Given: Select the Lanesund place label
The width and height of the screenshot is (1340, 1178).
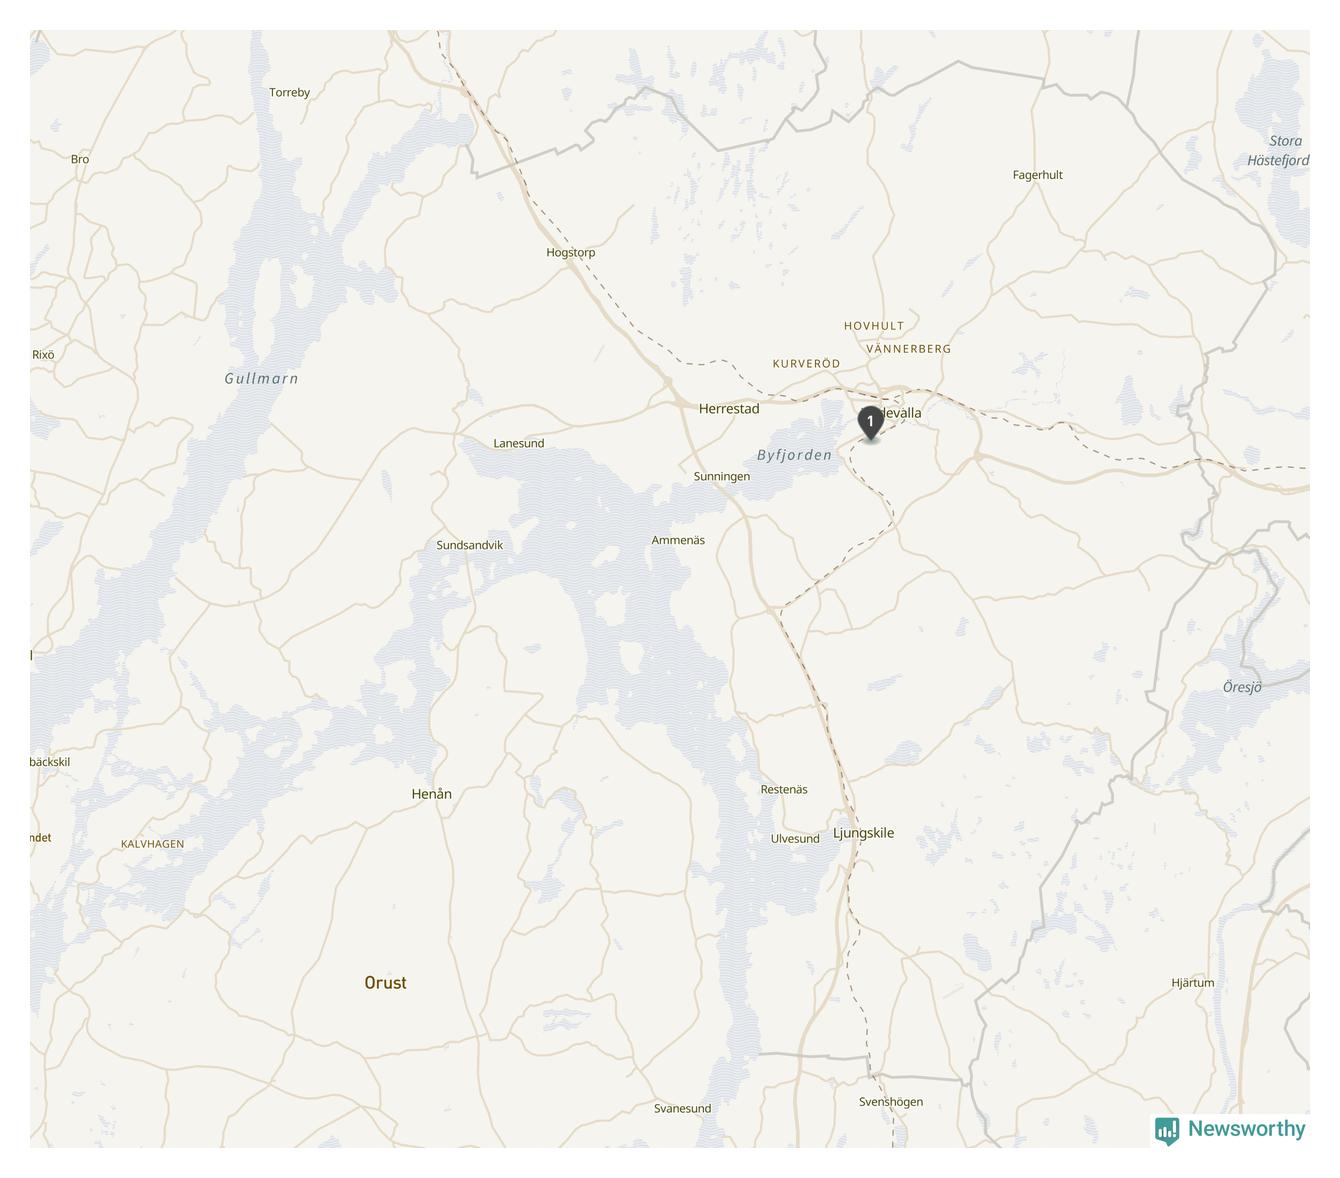Looking at the screenshot, I should (x=519, y=443).
